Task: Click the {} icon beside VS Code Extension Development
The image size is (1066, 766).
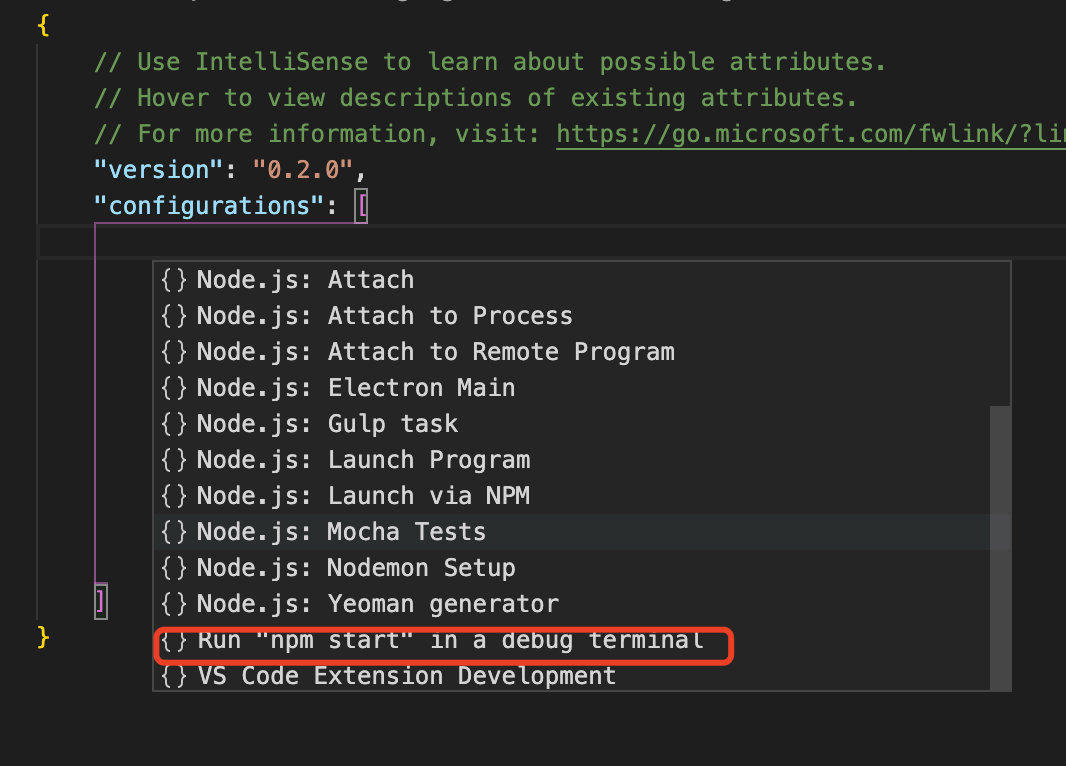Action: (172, 675)
